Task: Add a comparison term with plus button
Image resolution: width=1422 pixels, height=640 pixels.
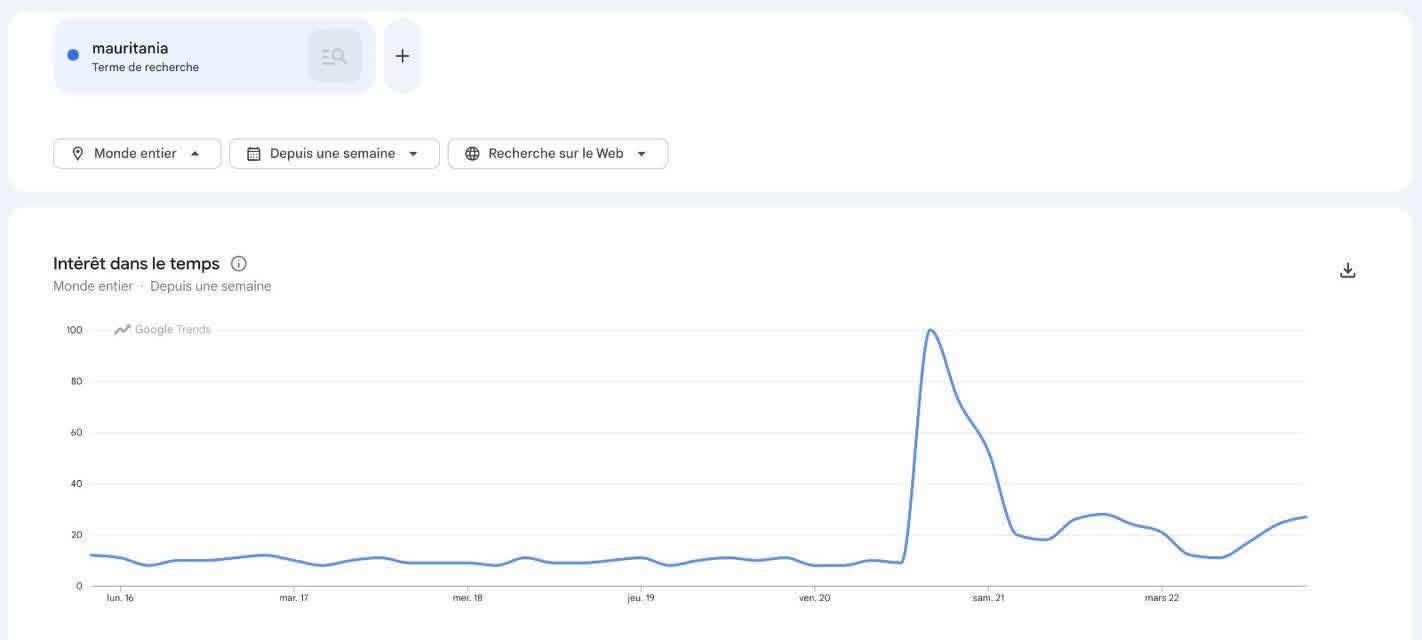Action: 402,56
